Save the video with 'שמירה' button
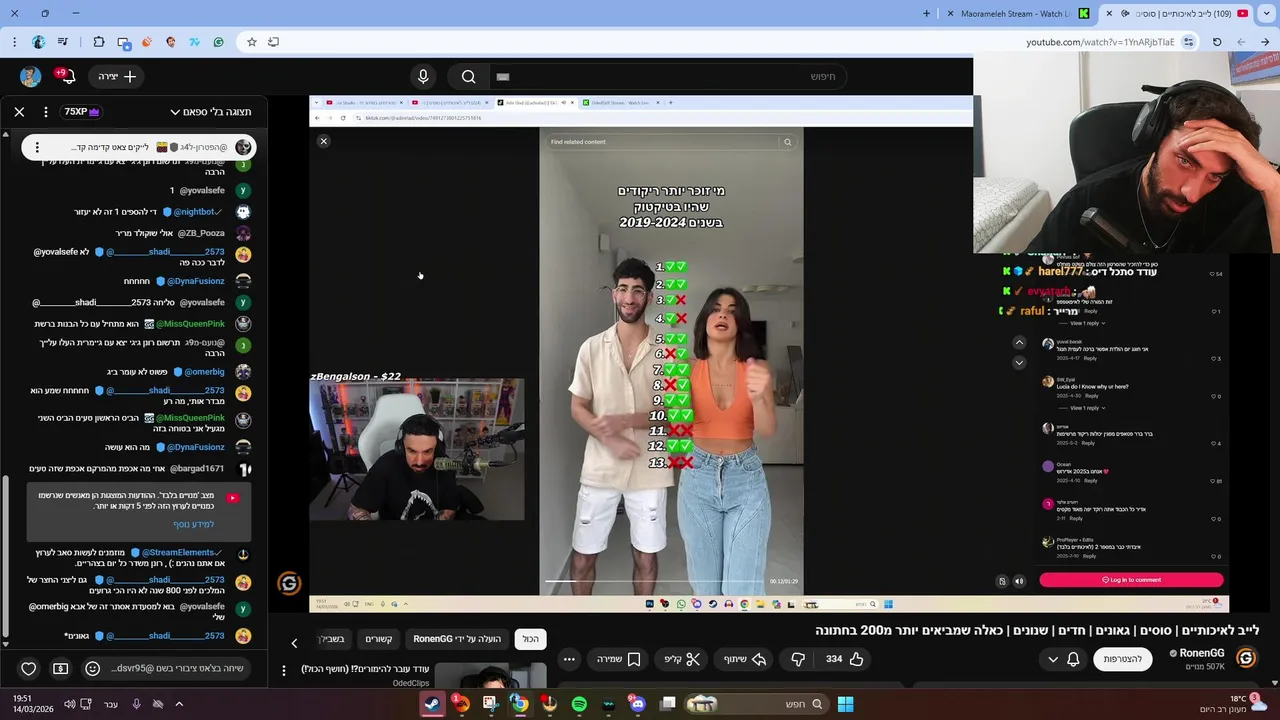Screen dimensions: 1280x720 619,659
